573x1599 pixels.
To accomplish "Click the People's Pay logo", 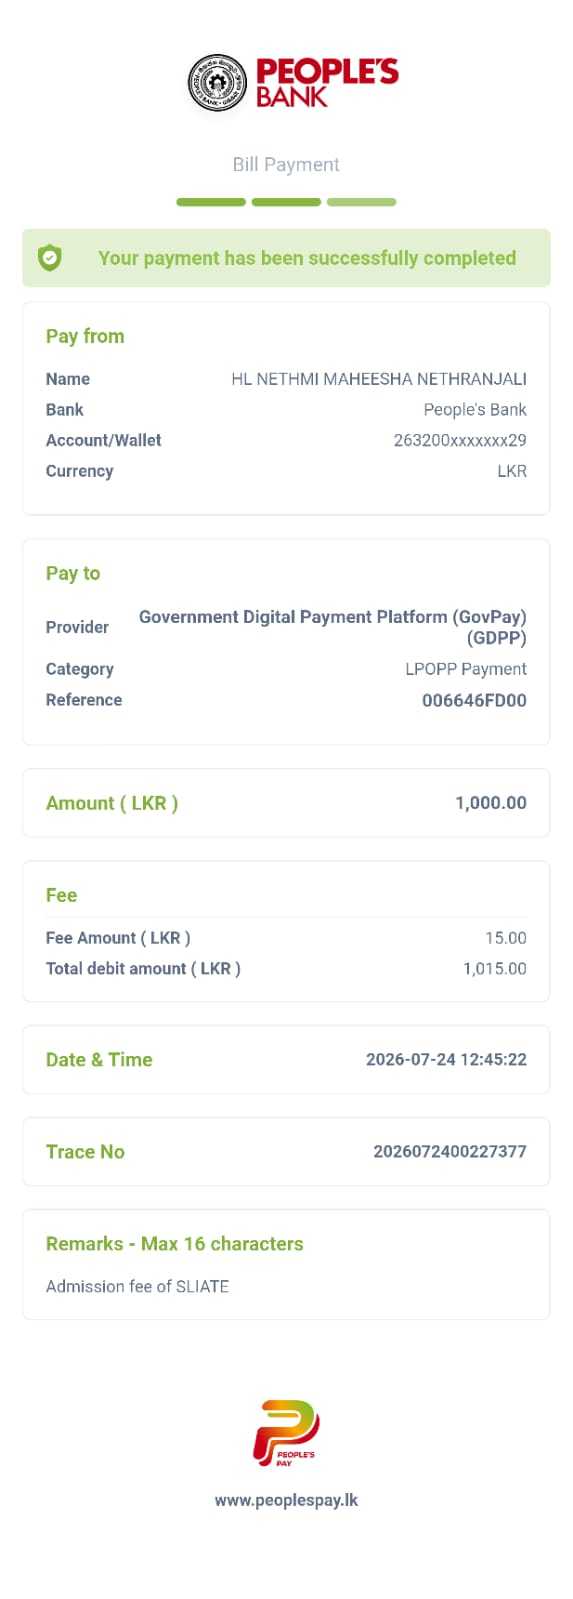I will [x=286, y=1433].
